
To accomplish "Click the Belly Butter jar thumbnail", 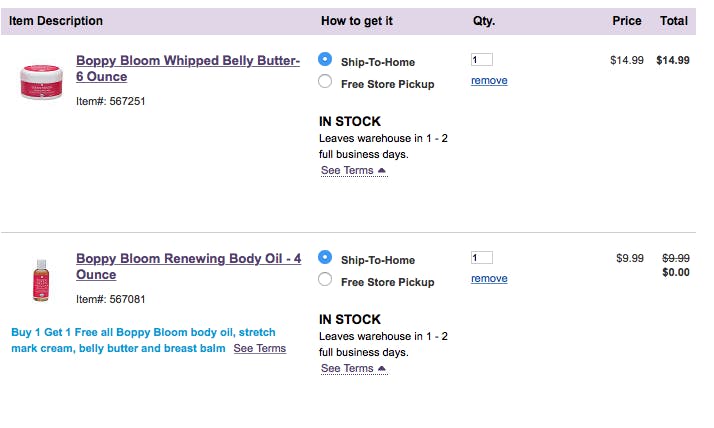I will [x=41, y=82].
